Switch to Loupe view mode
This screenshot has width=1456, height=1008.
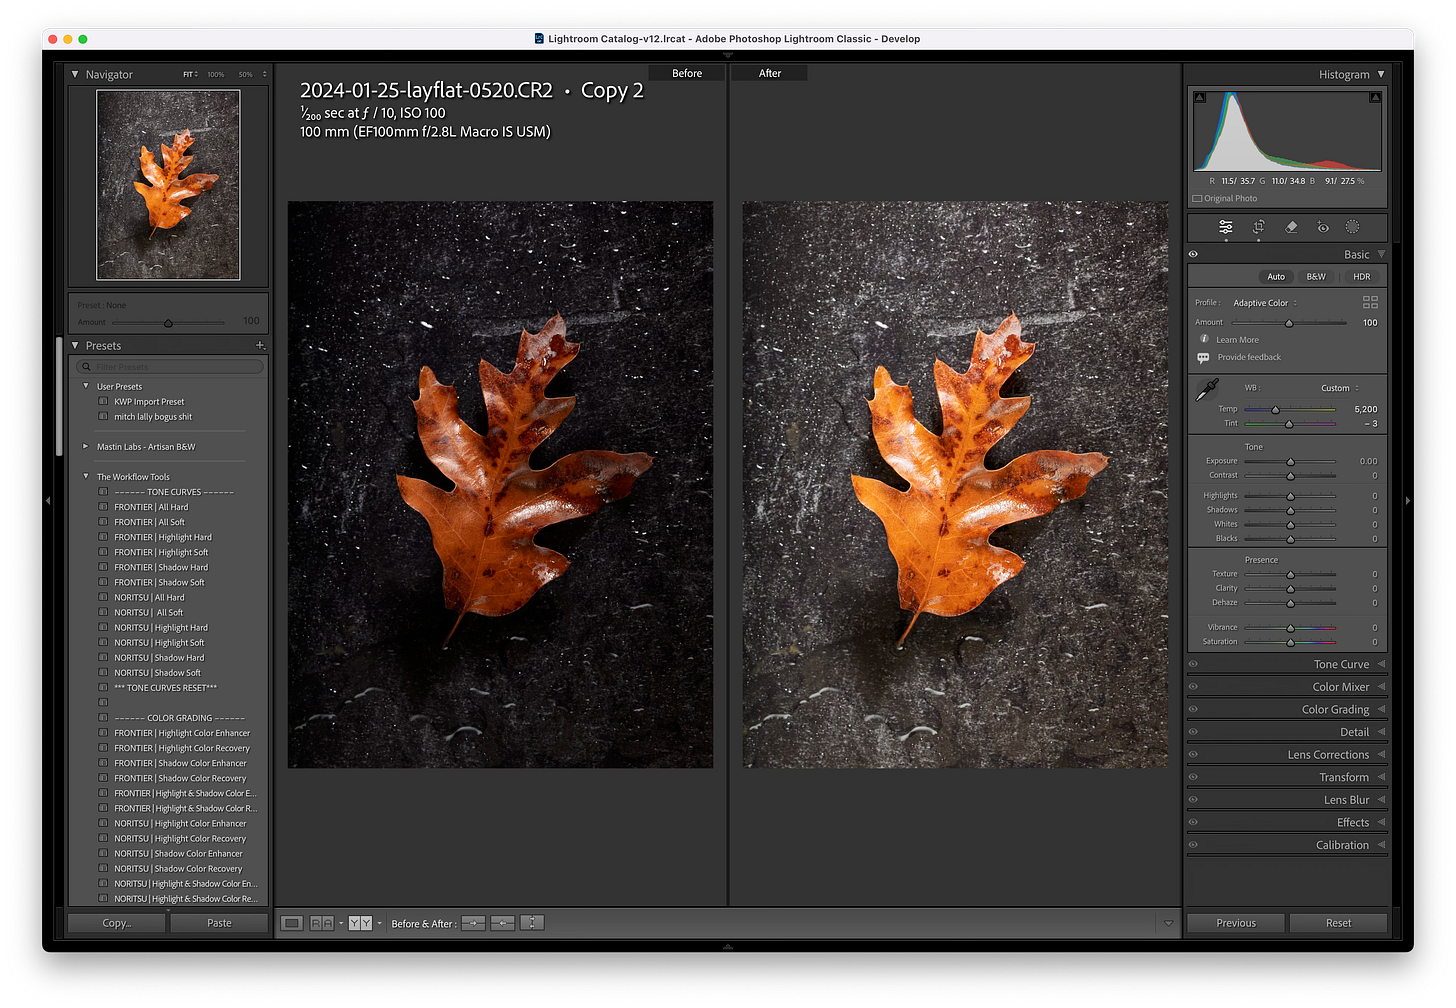[x=291, y=923]
